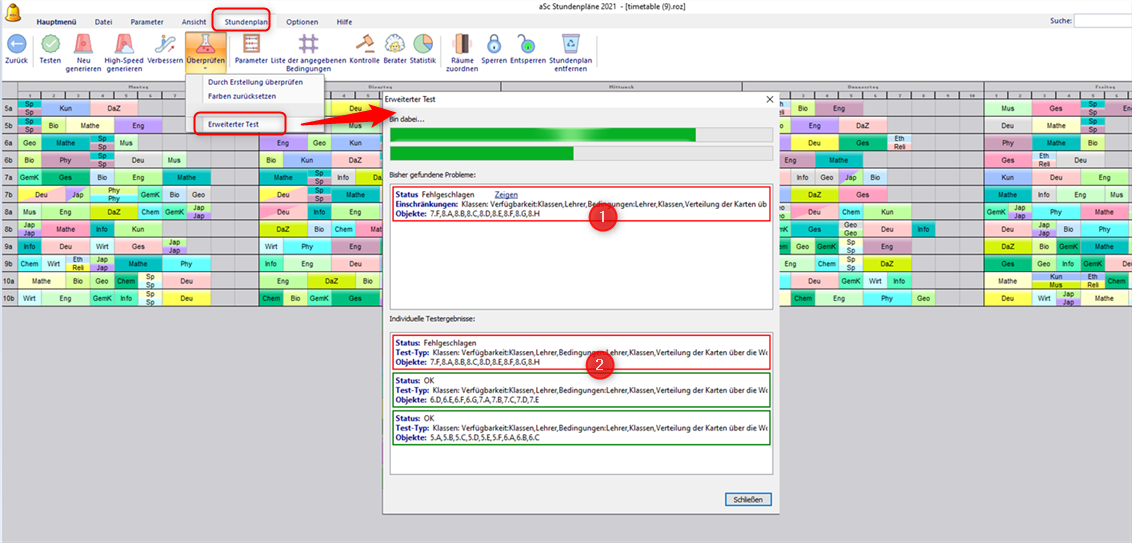The width and height of the screenshot is (1132, 543).
Task: Switch to the Hauptmenü tab
Action: [56, 22]
